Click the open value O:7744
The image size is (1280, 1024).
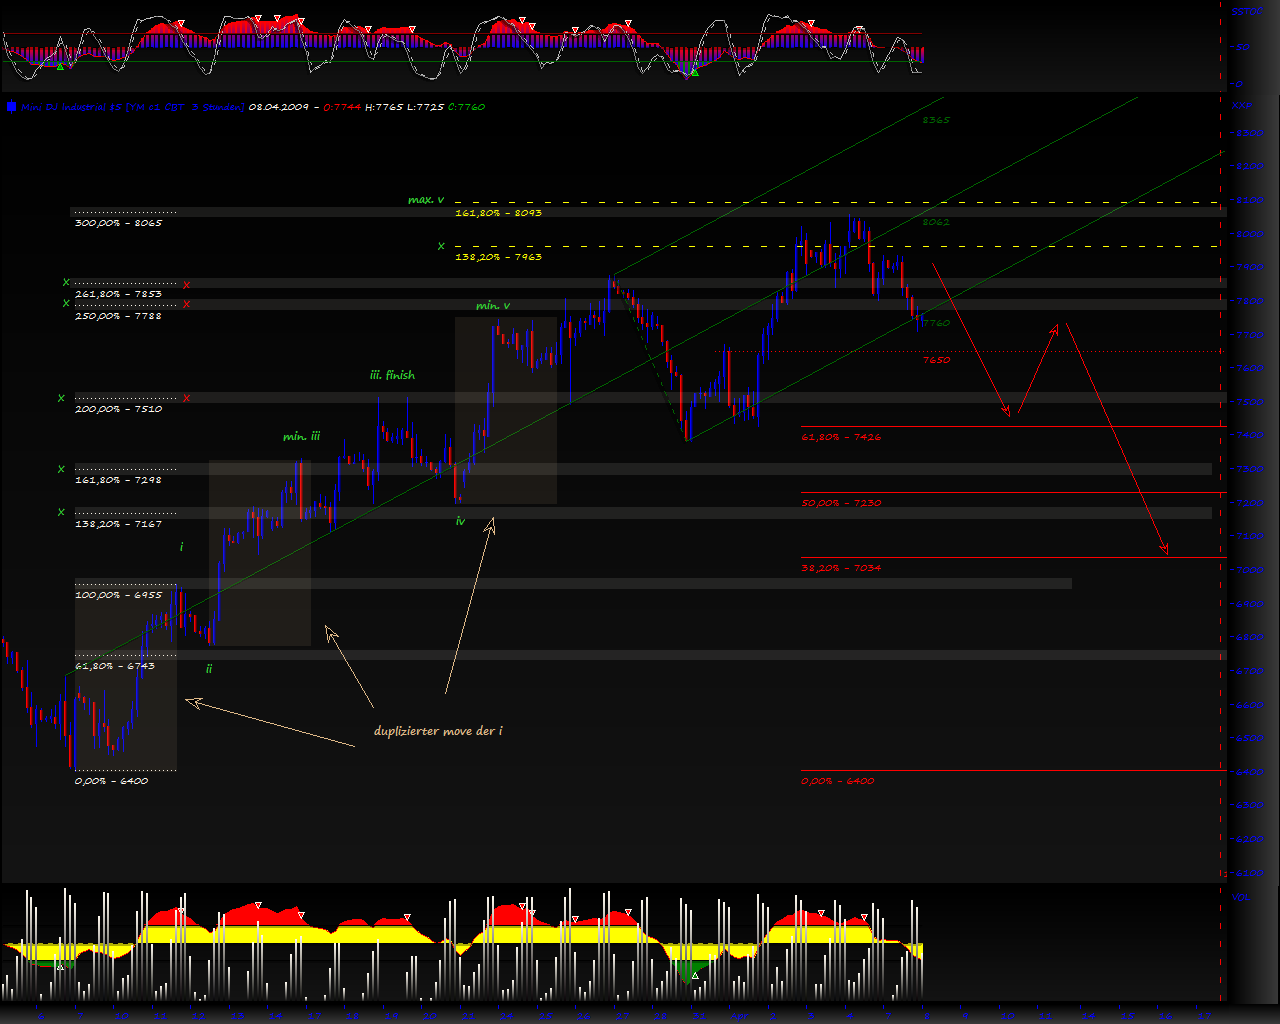coord(342,107)
